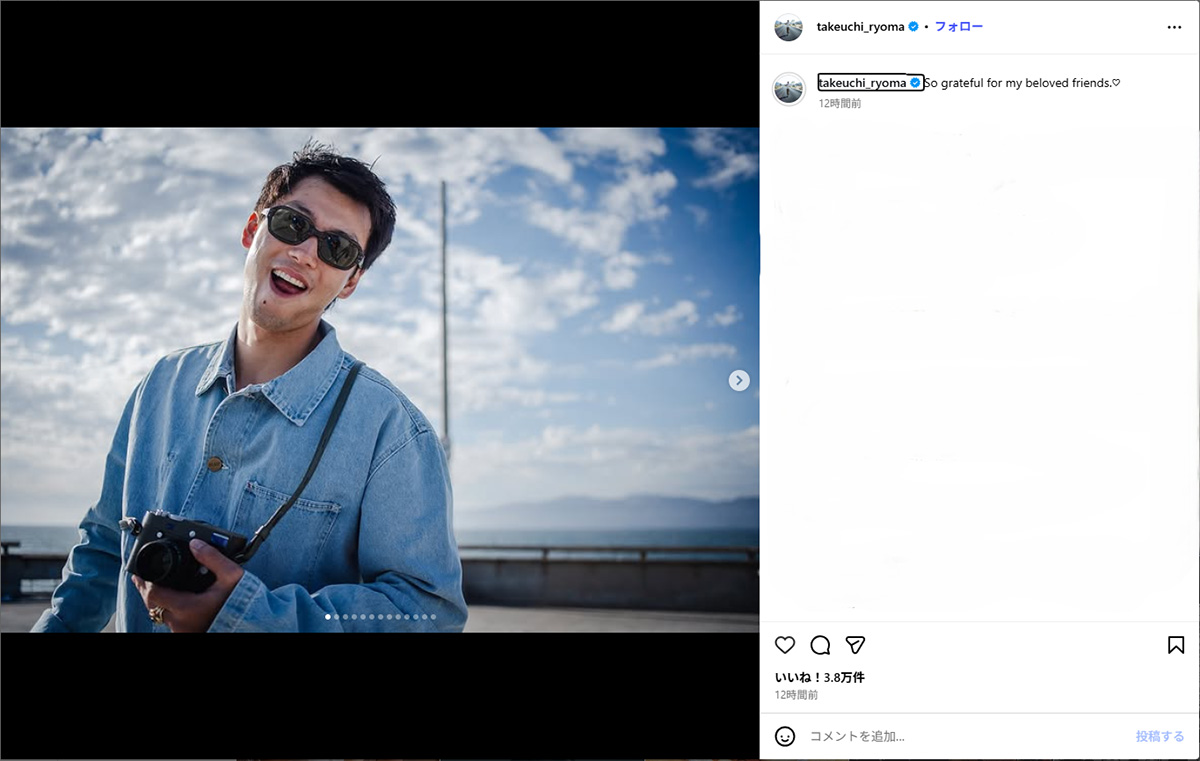Screen dimensions: 1200x761
Task: Select the first carousel indicator dot
Action: pos(328,617)
